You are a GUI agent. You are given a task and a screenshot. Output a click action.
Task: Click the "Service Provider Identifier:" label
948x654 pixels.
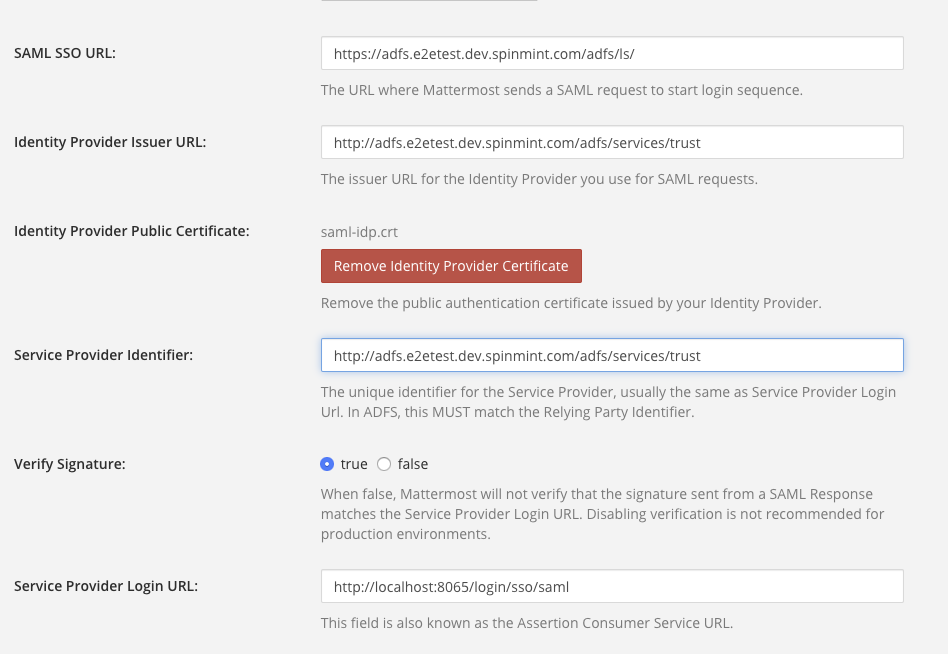click(x=103, y=355)
